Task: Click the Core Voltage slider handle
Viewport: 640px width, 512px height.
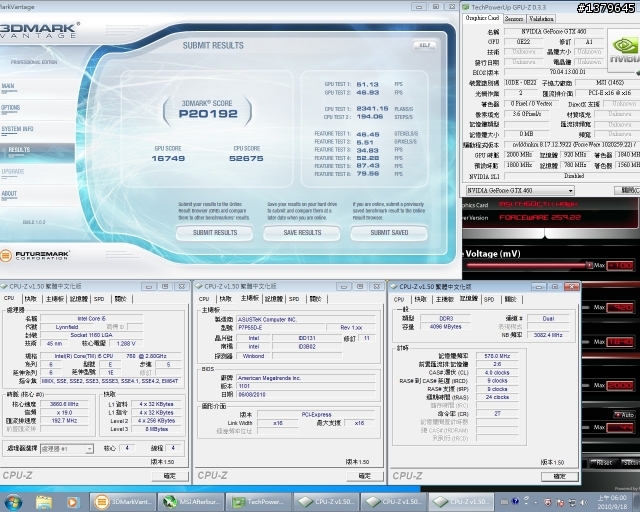Action: click(589, 265)
